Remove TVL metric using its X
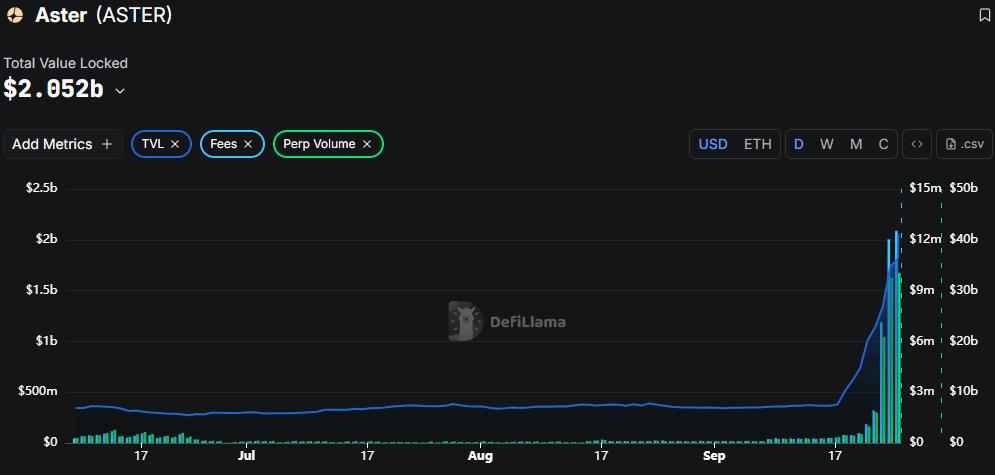 [x=175, y=144]
